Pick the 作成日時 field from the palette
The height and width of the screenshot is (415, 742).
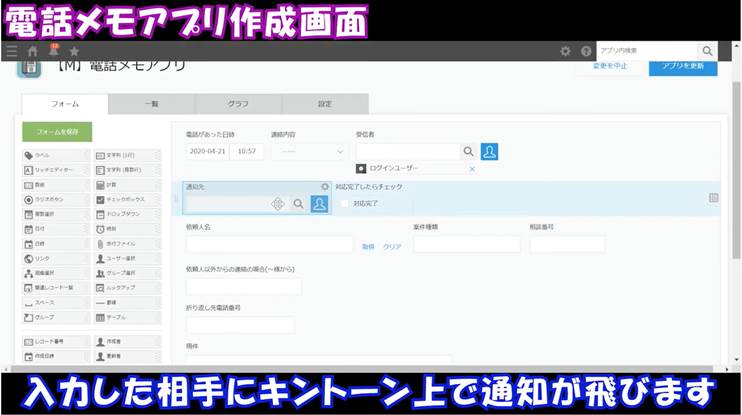(x=56, y=356)
